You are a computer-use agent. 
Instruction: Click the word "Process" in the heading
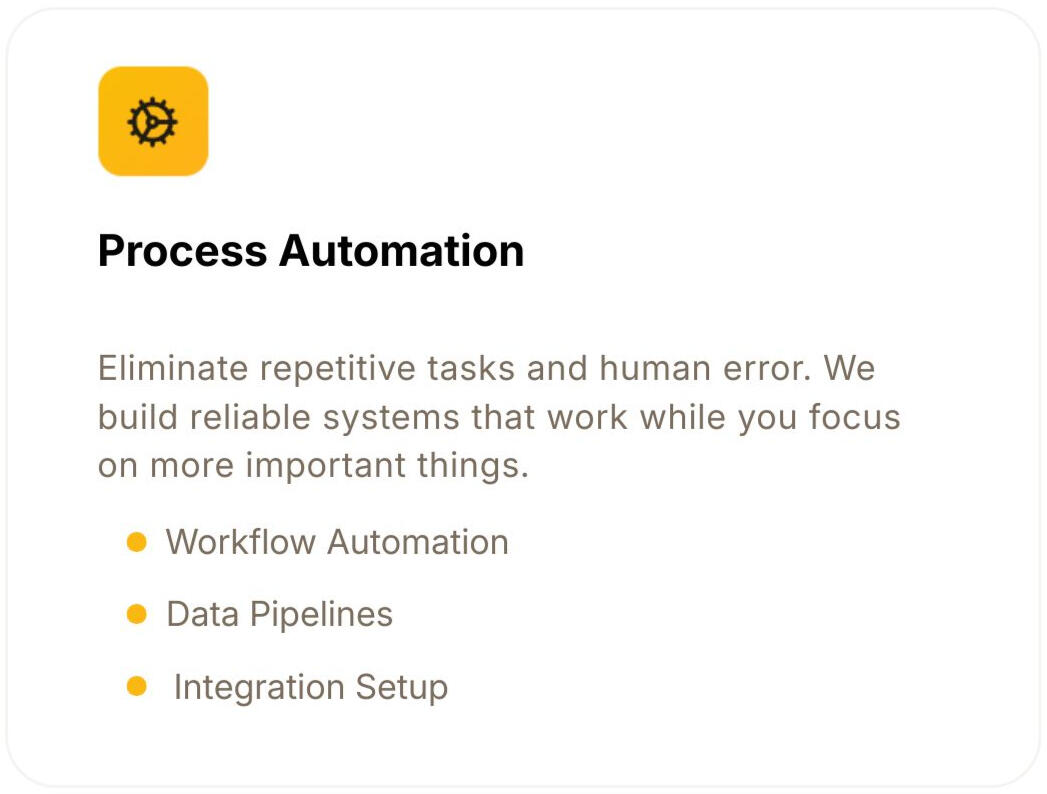coord(182,250)
